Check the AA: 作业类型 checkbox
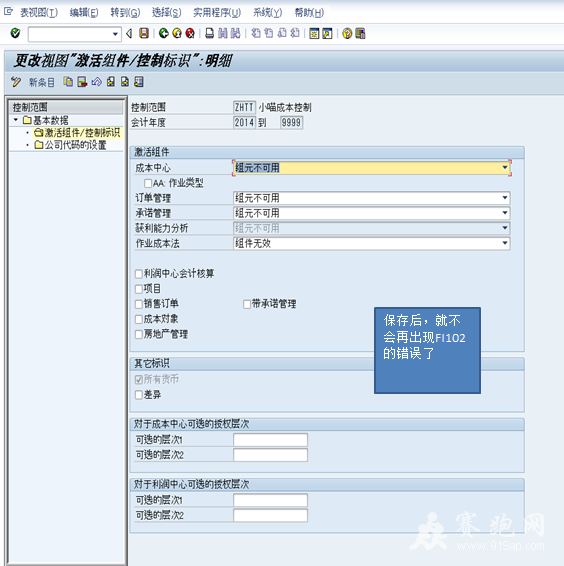The height and width of the screenshot is (566, 564). (148, 183)
